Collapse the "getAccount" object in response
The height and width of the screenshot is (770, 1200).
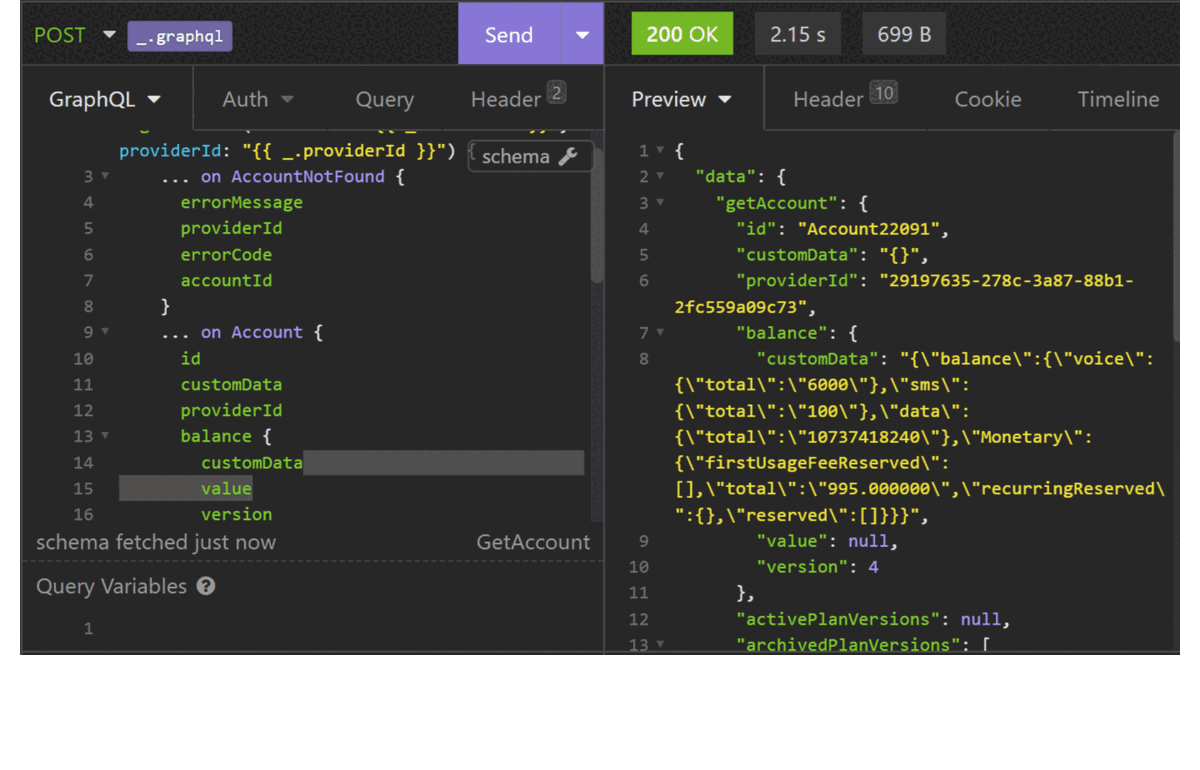click(660, 203)
